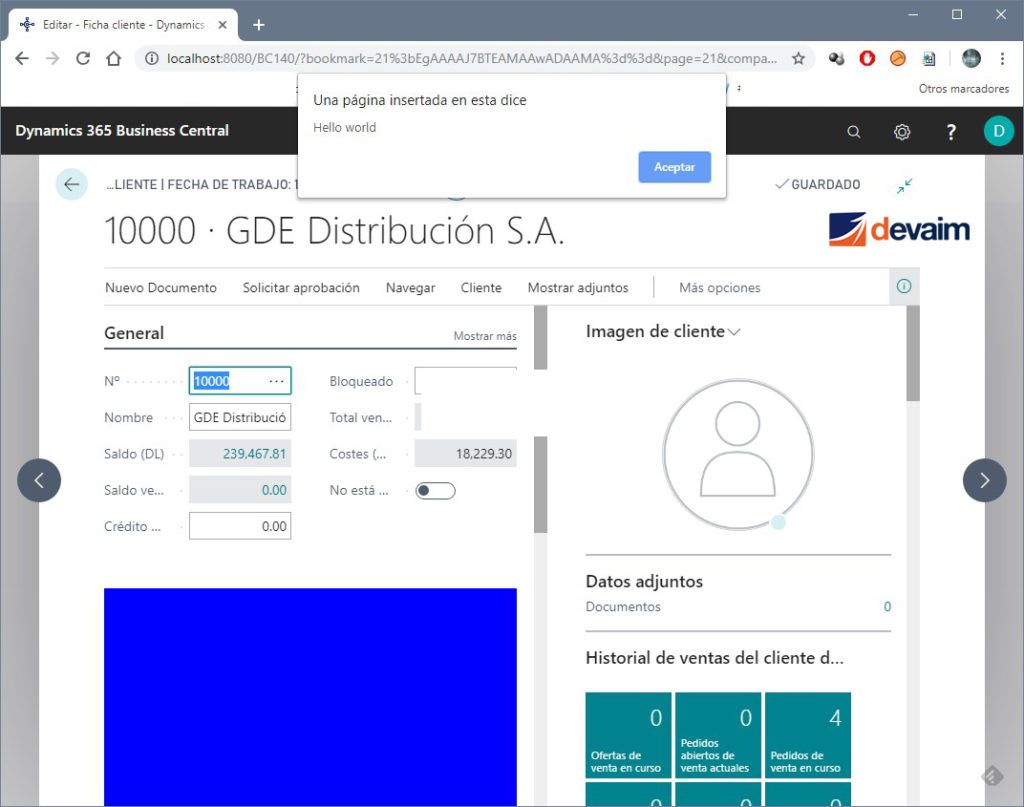Open the Business Central search magnifier

853,132
